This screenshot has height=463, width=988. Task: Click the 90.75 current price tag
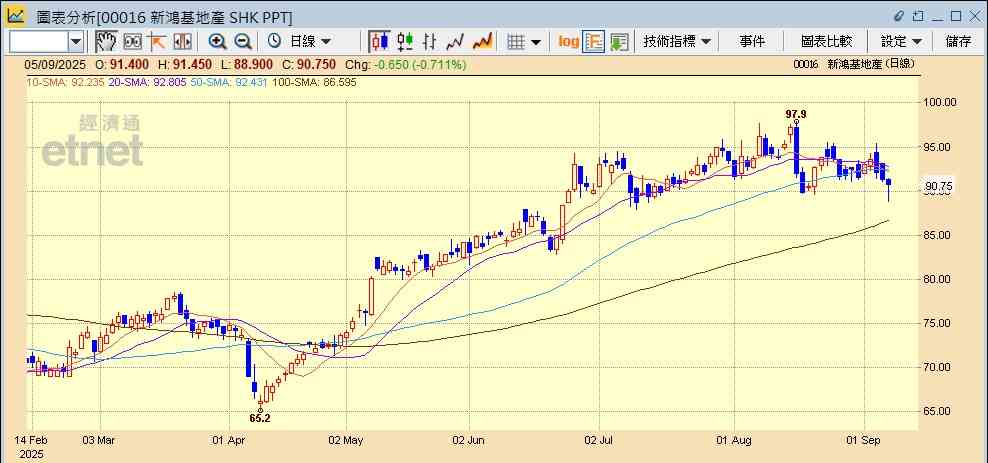[938, 186]
